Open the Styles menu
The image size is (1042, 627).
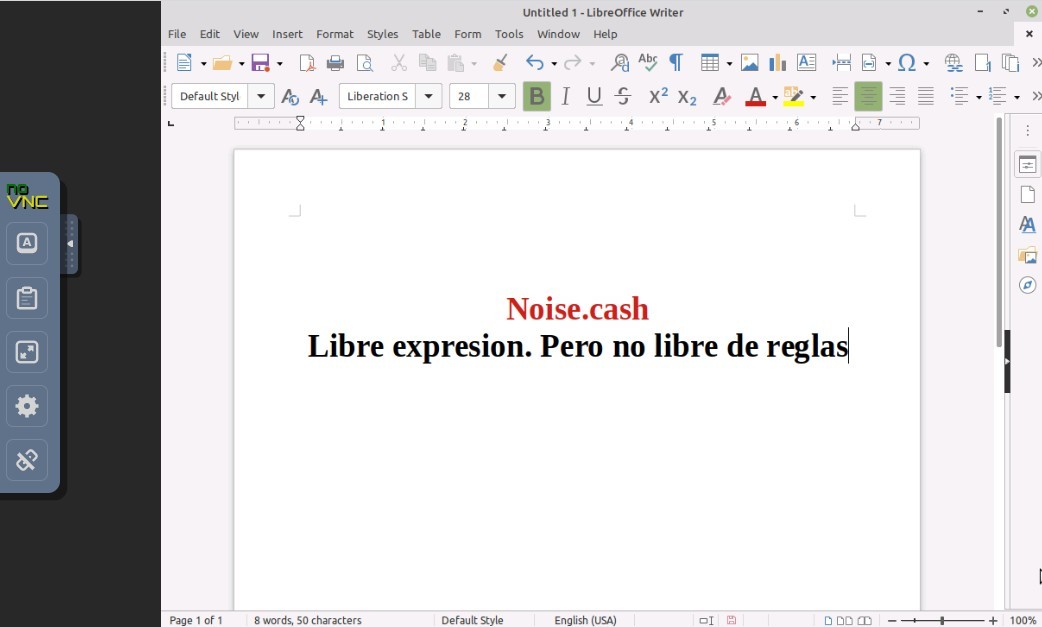click(383, 34)
